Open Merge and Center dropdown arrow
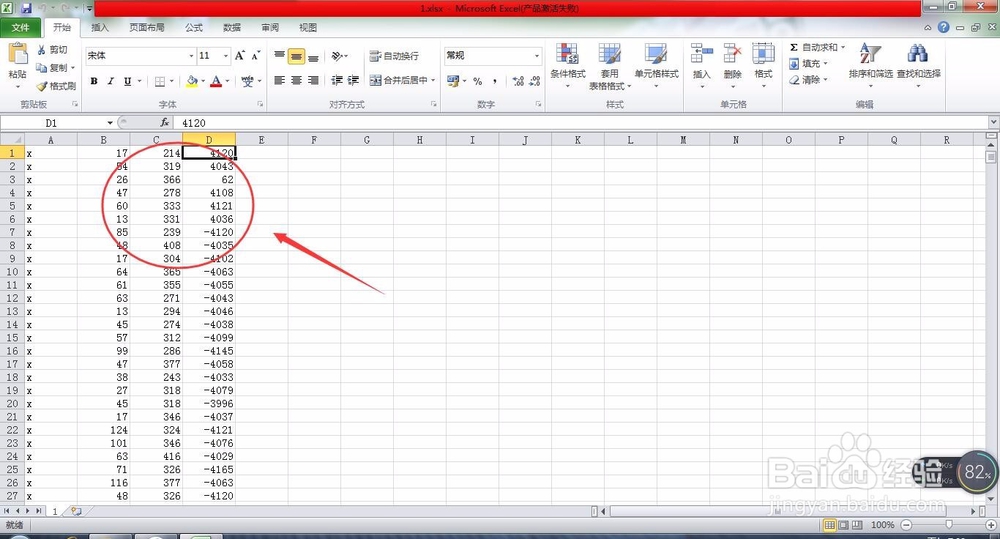1000x539 pixels. tap(432, 80)
